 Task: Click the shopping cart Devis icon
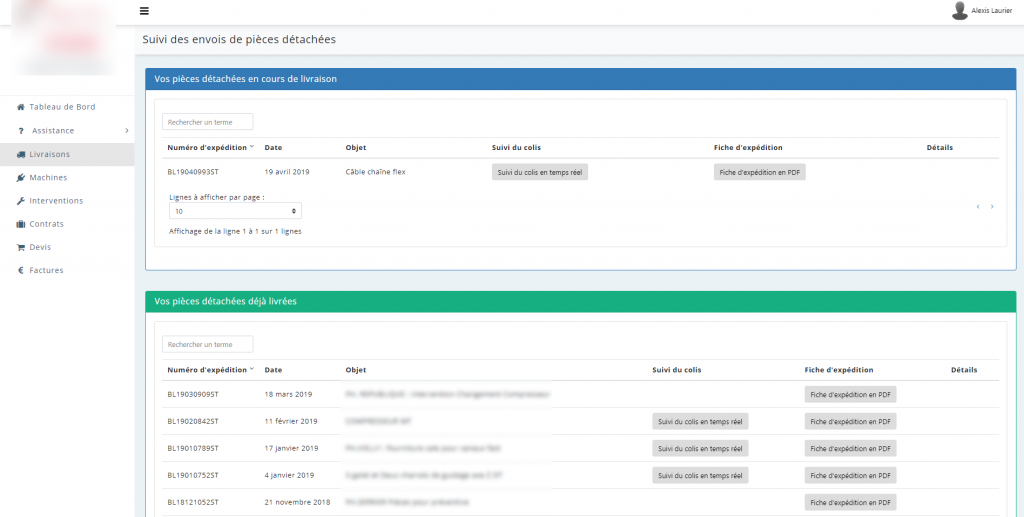coord(21,247)
